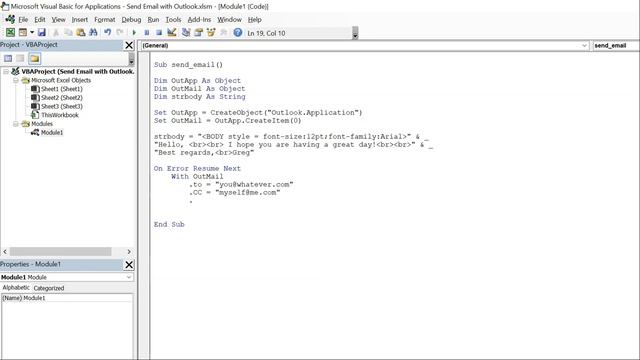
Task: Select Sheet2 (Sheet2) in project tree
Action: tap(61, 98)
